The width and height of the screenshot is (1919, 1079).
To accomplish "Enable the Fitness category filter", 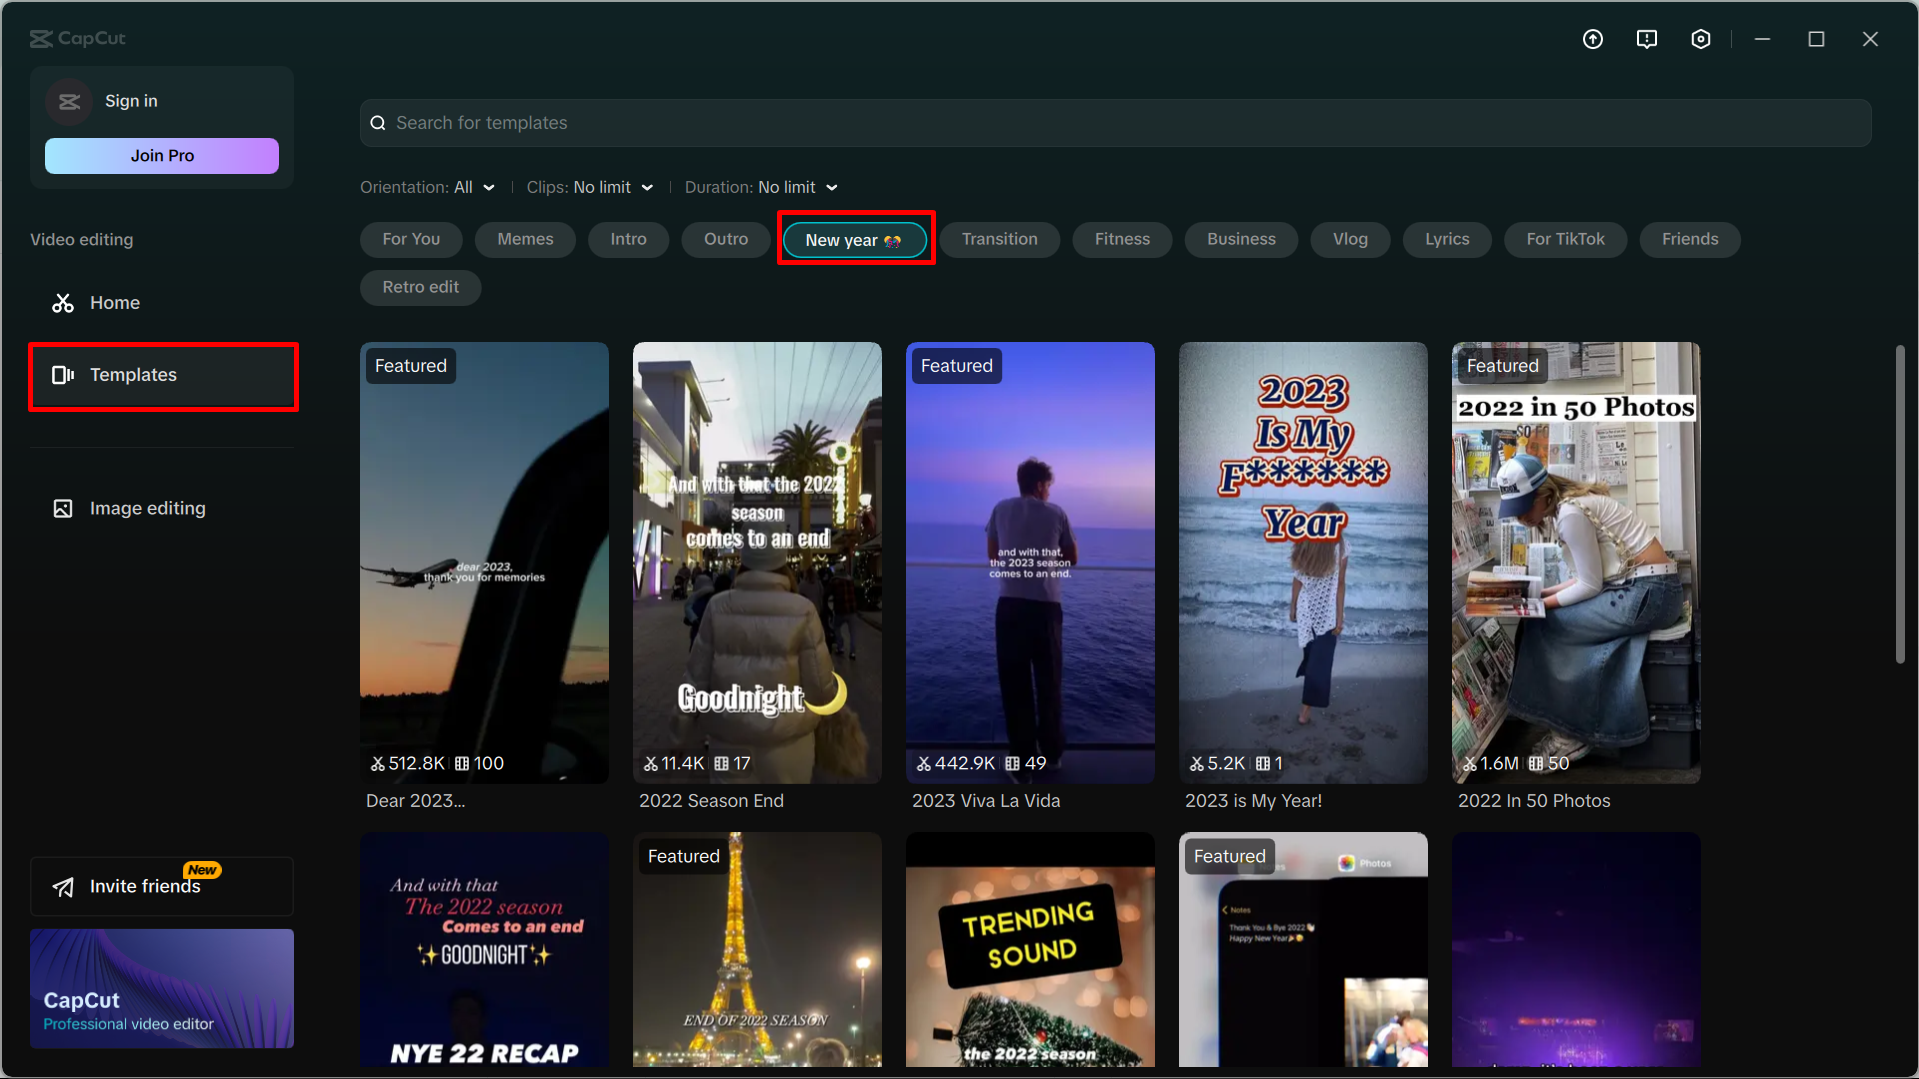I will coord(1121,239).
